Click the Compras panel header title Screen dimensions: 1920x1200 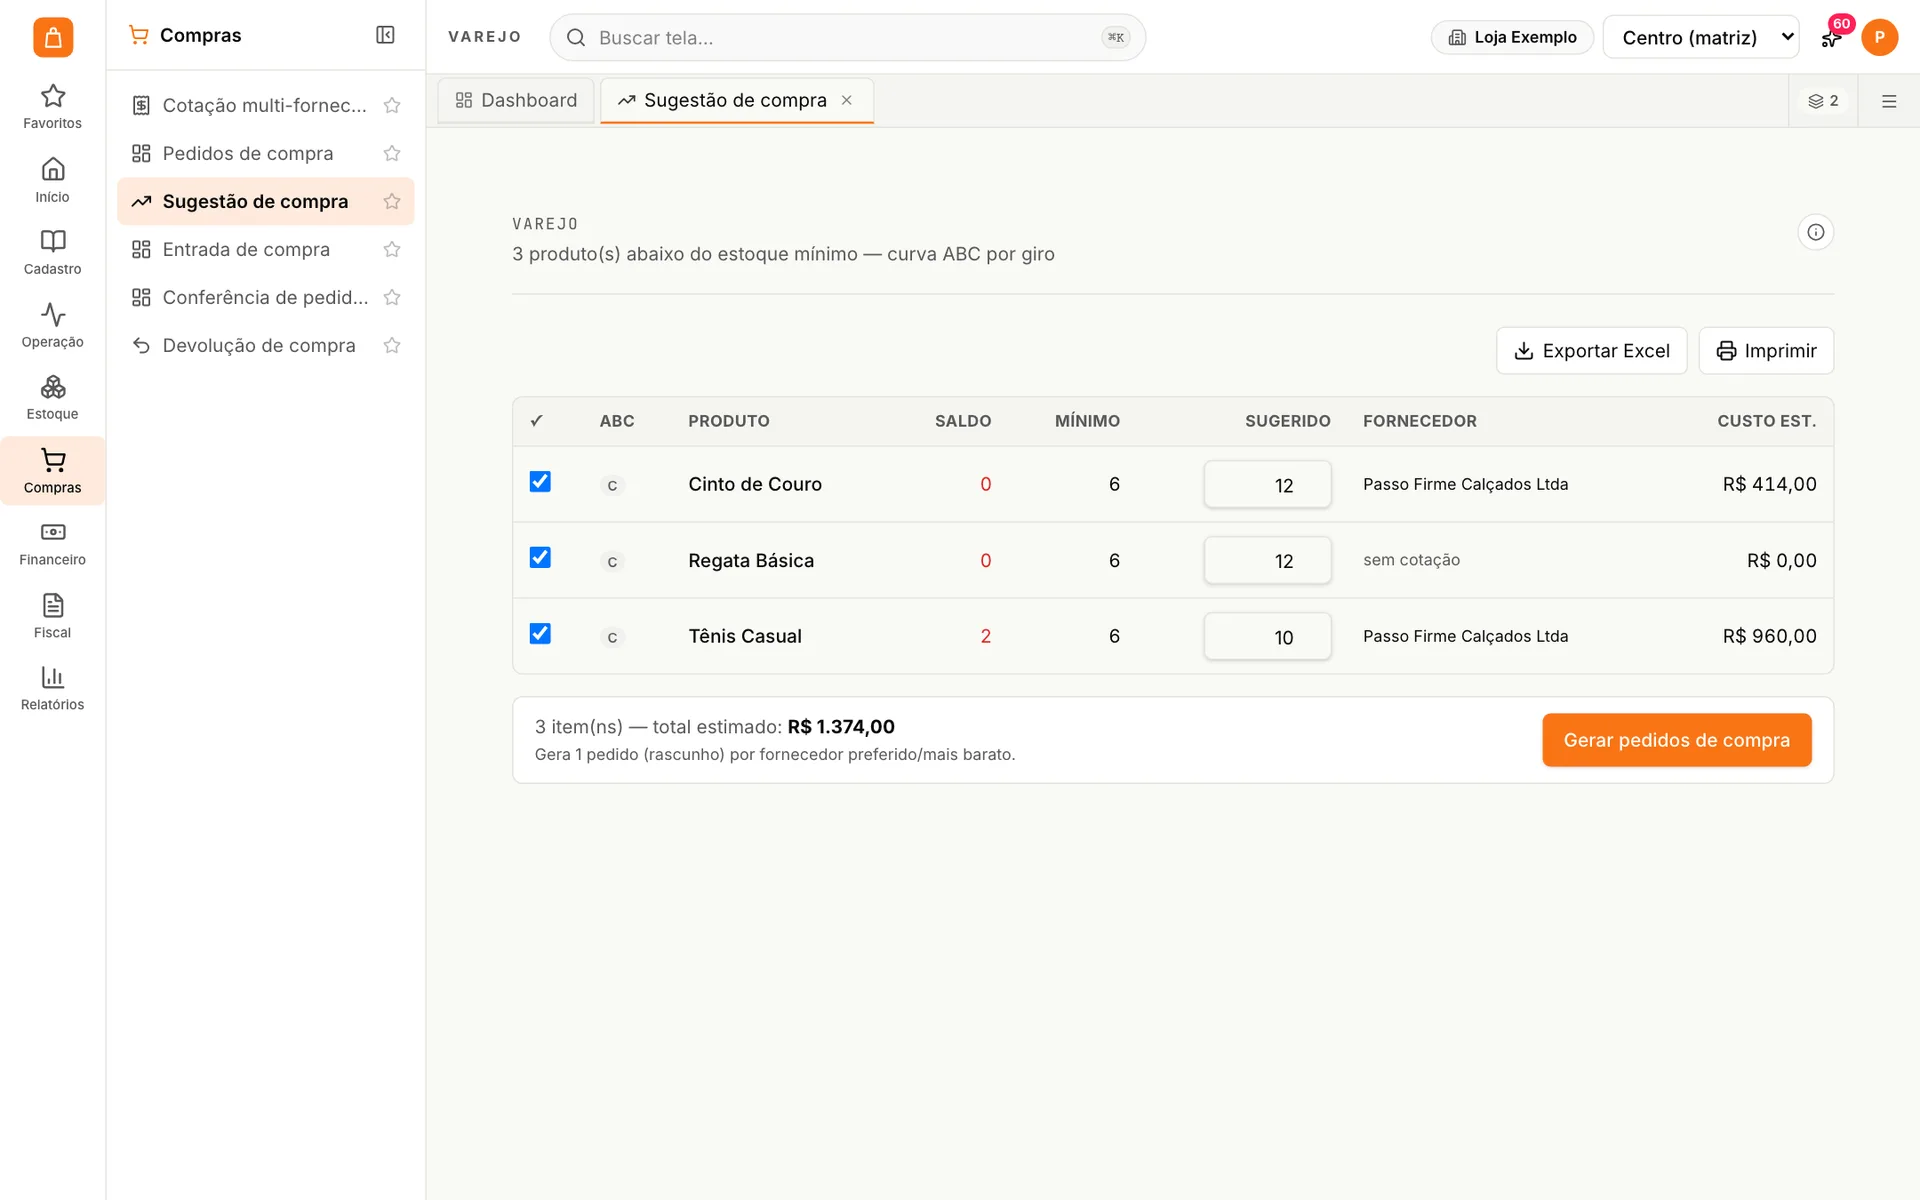(200, 35)
